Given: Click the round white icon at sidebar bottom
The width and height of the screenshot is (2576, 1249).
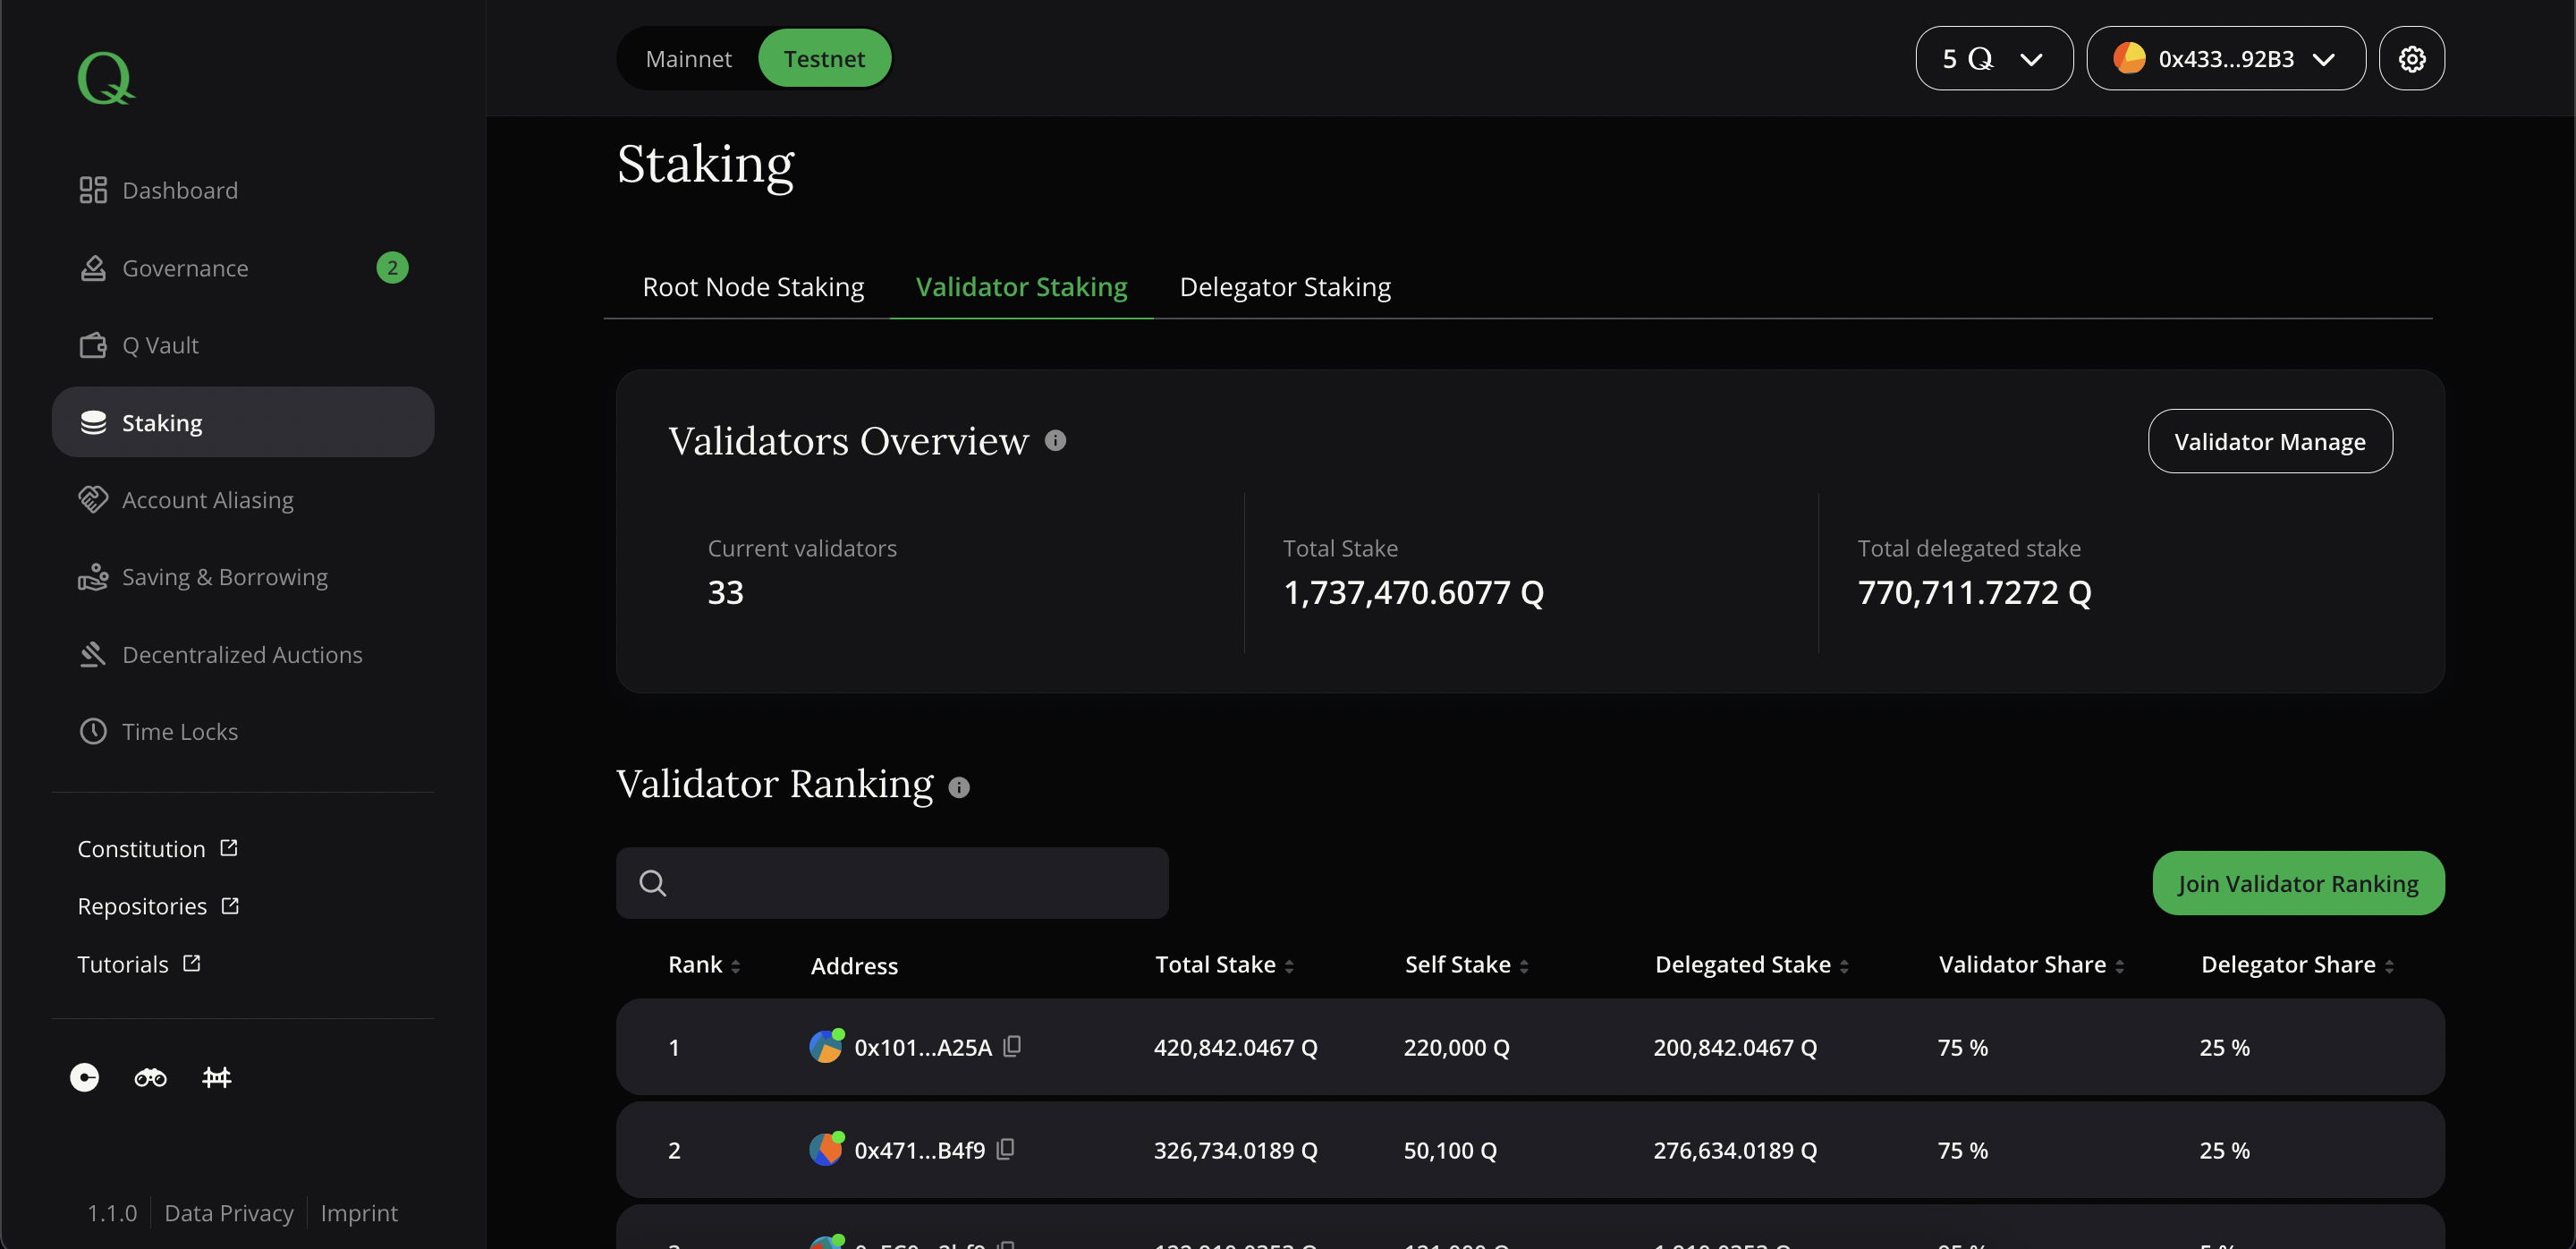Looking at the screenshot, I should [84, 1077].
